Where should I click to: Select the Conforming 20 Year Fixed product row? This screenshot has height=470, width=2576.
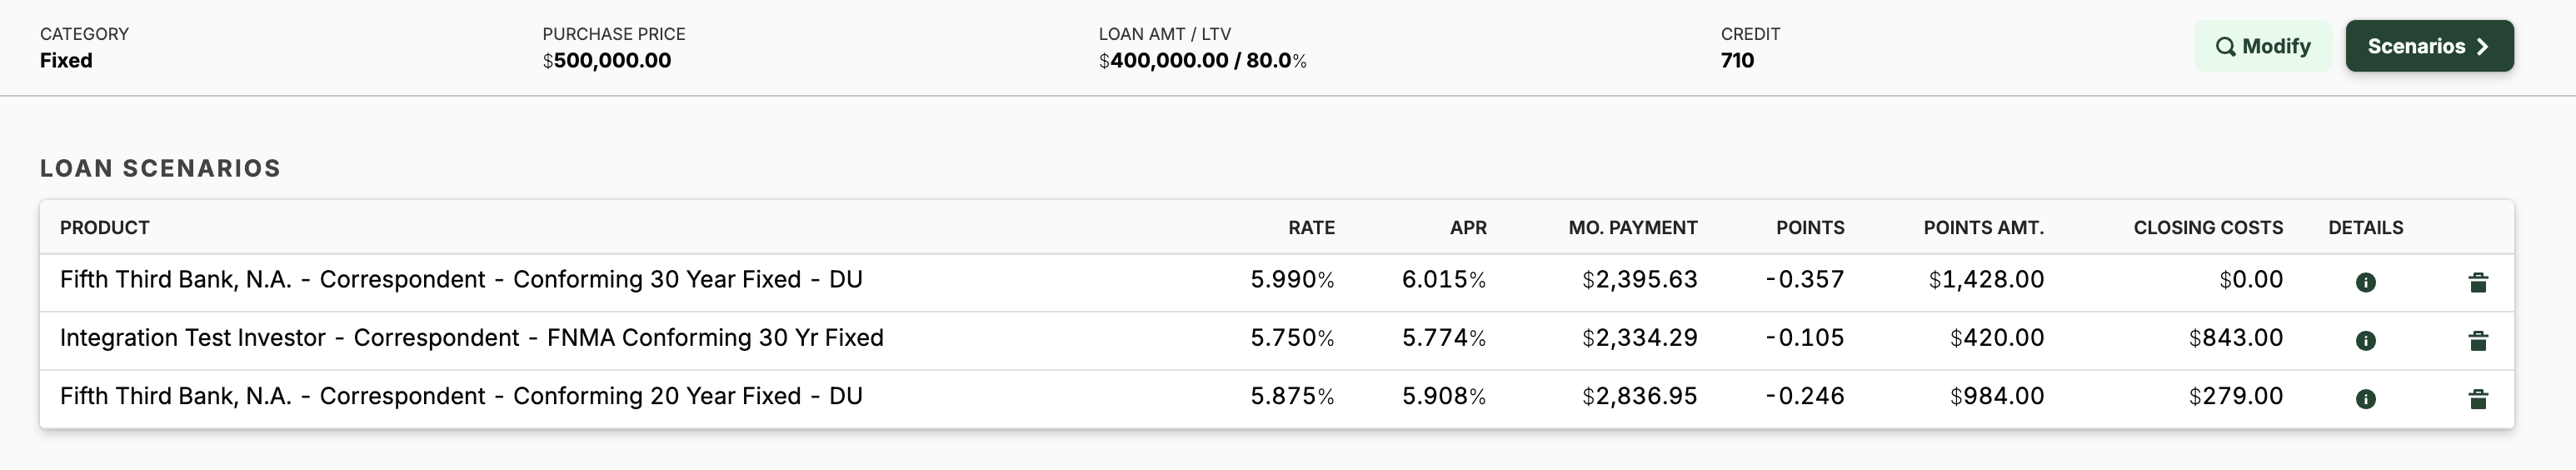coord(461,396)
